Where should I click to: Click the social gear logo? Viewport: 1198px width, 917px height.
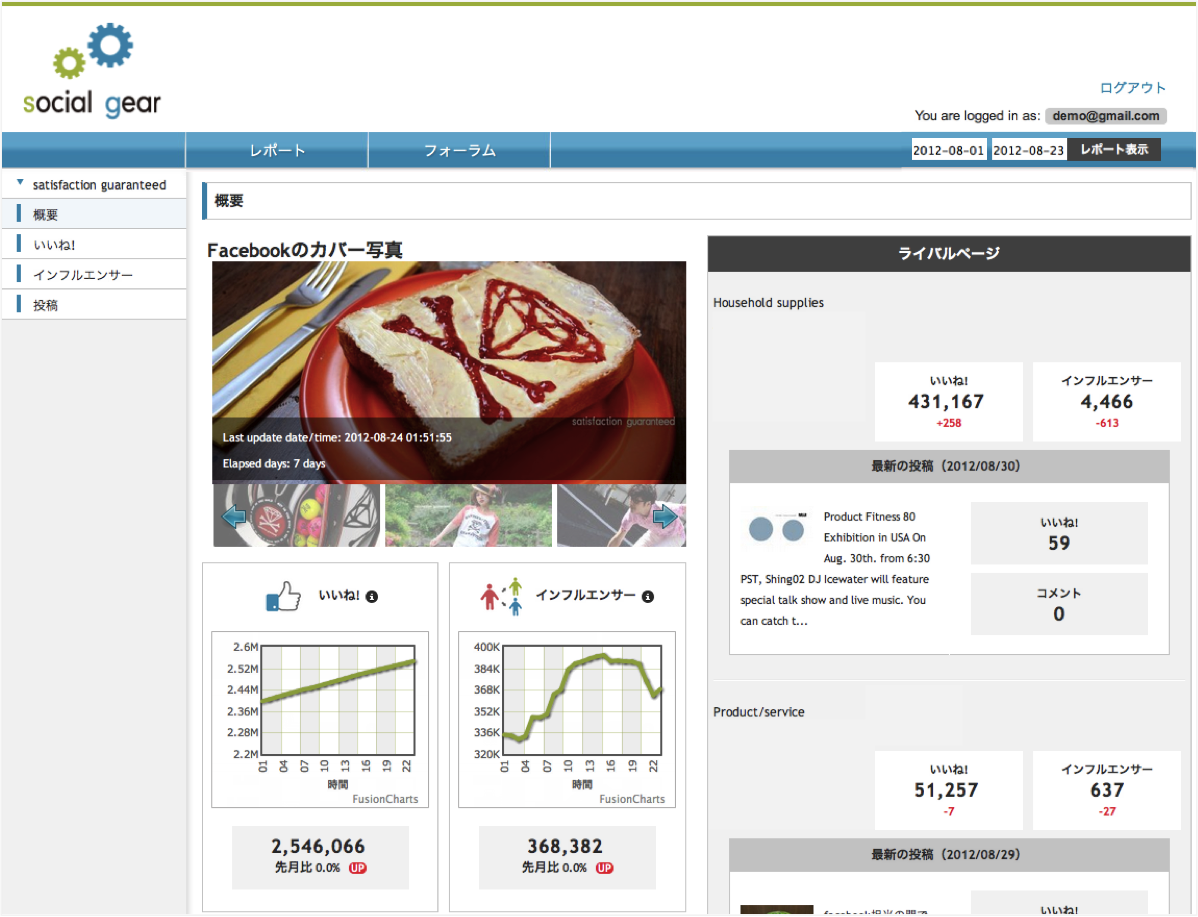tap(92, 70)
